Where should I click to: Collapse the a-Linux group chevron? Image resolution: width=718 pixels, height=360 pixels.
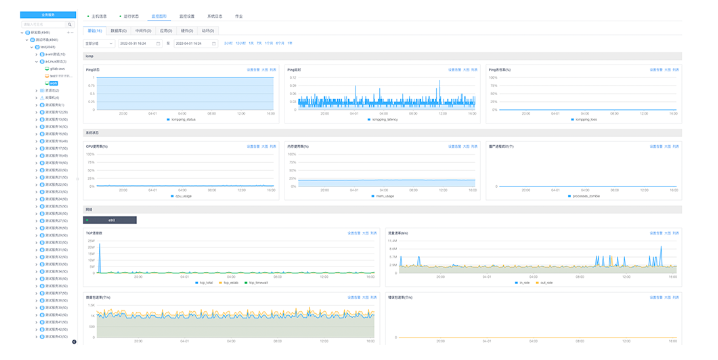tap(37, 61)
